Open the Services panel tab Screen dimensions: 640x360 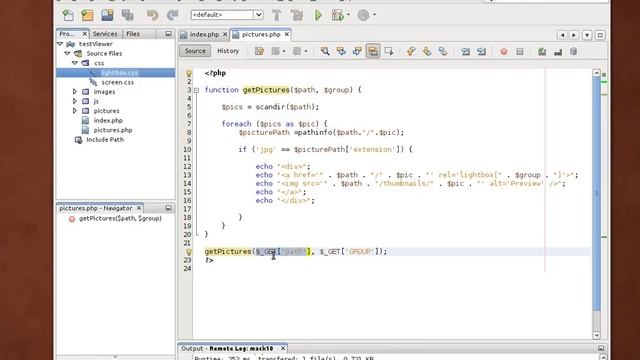pos(105,34)
